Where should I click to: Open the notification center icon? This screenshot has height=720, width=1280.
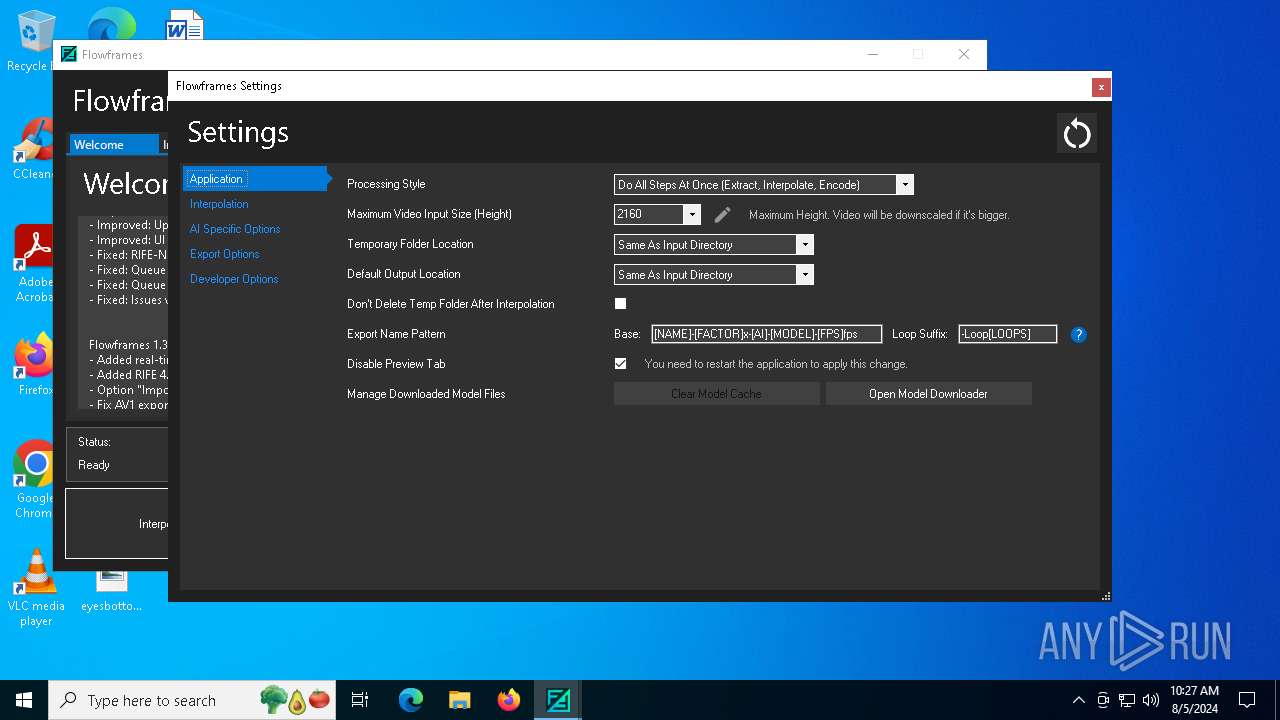(x=1247, y=700)
